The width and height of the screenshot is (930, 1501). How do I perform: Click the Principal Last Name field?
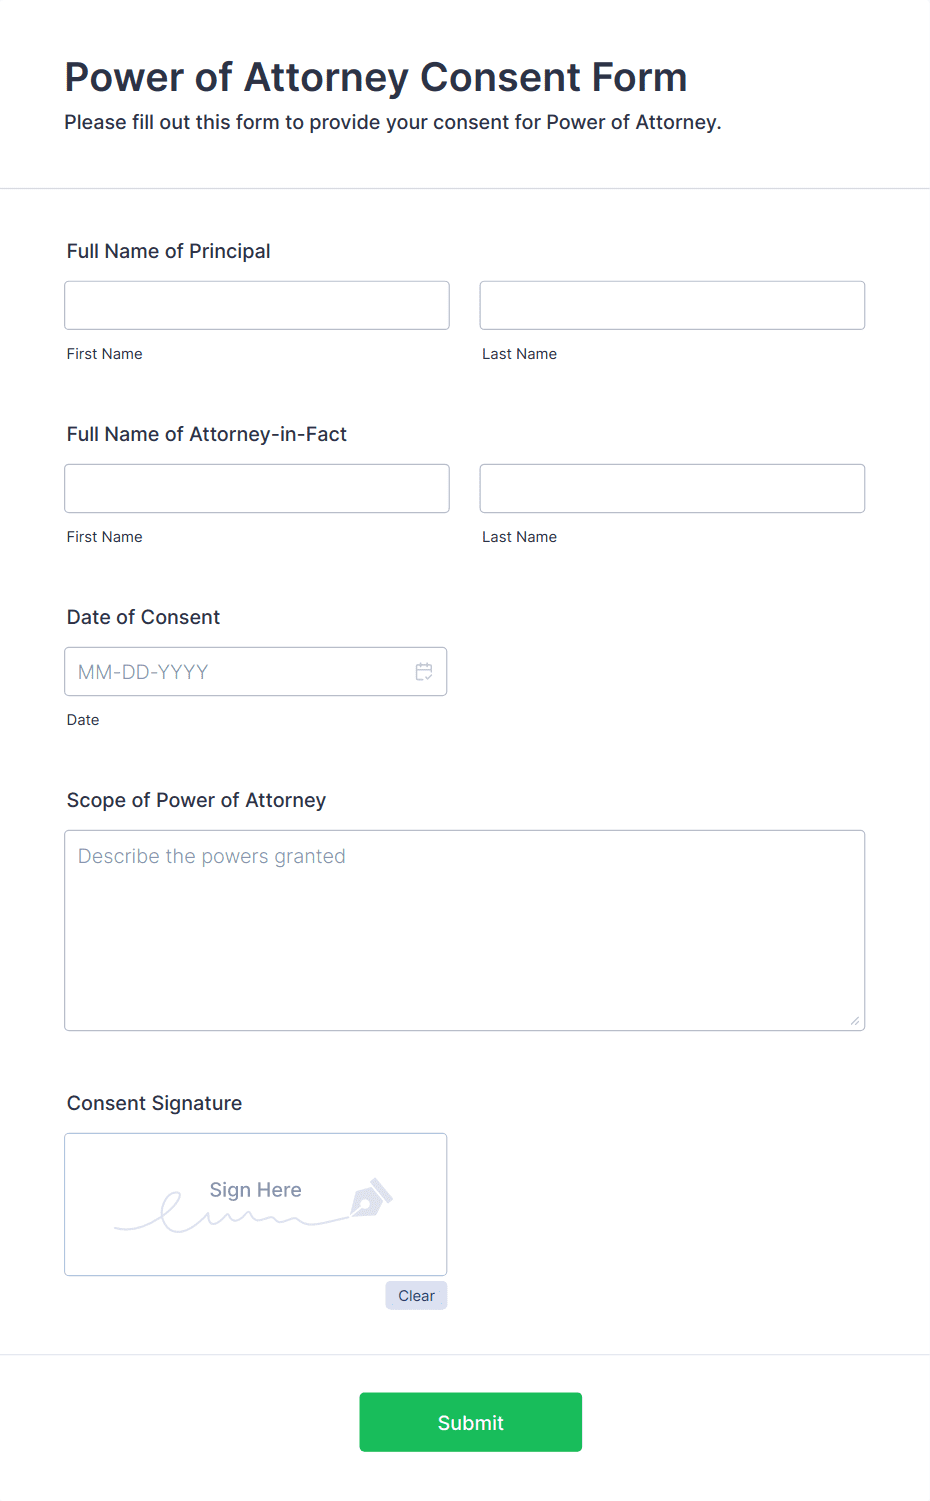(x=672, y=305)
